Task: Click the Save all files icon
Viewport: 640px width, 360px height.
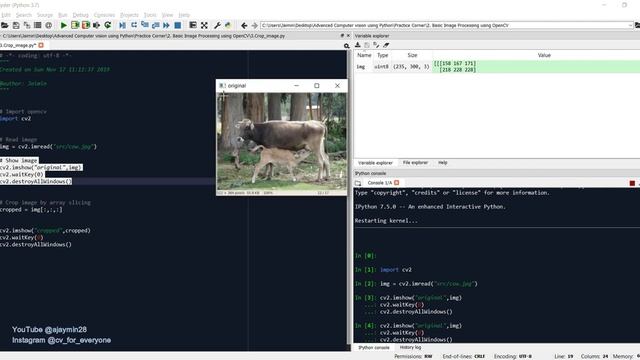Action: coord(27,25)
